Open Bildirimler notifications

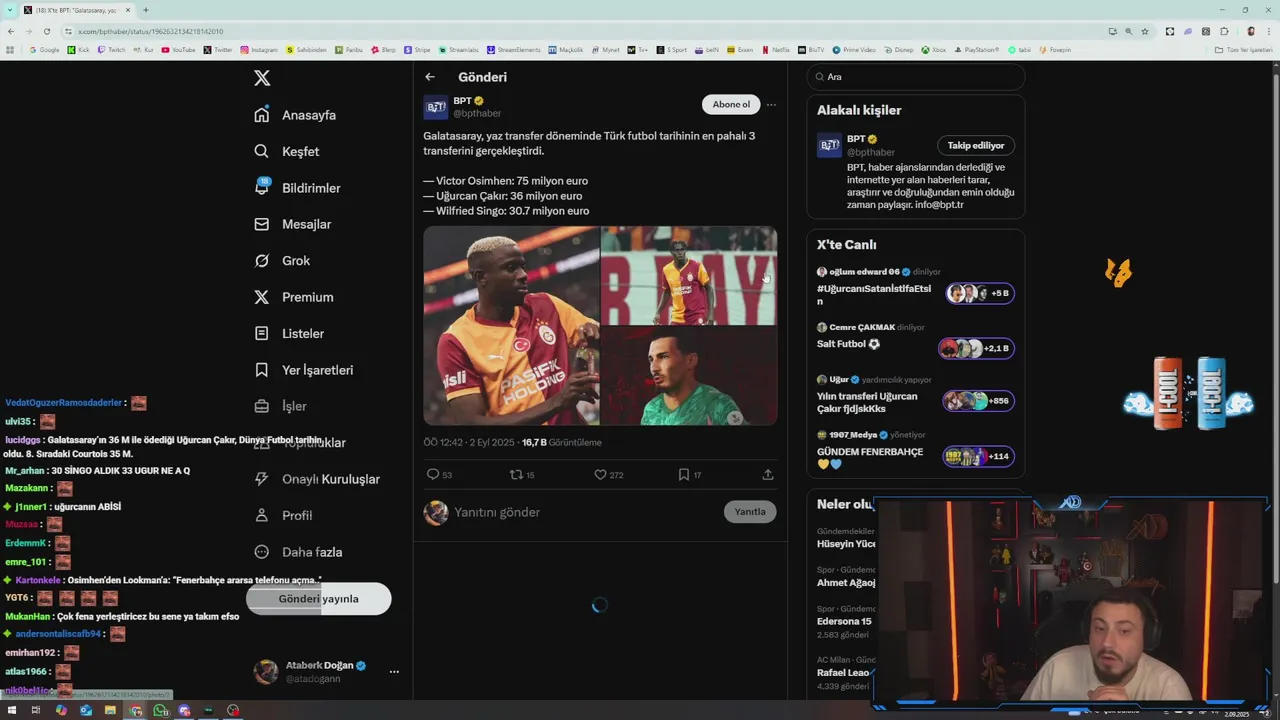point(297,188)
